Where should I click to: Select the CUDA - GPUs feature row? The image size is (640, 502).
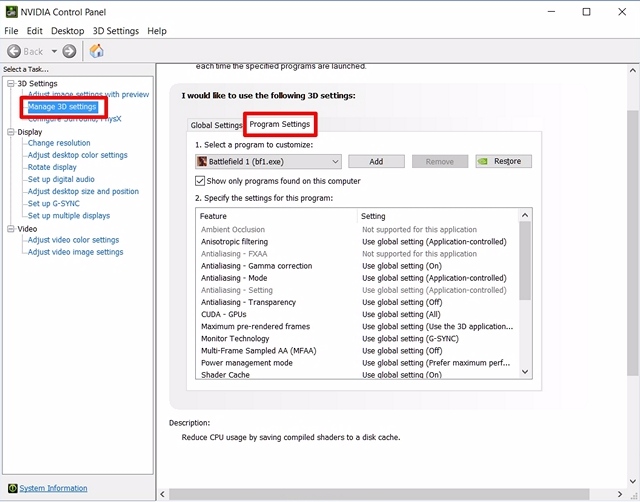coord(358,315)
